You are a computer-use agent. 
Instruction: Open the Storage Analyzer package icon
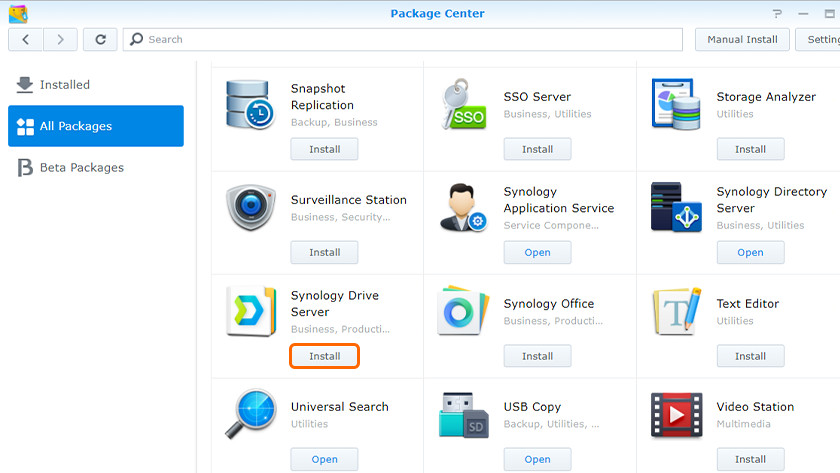[676, 104]
